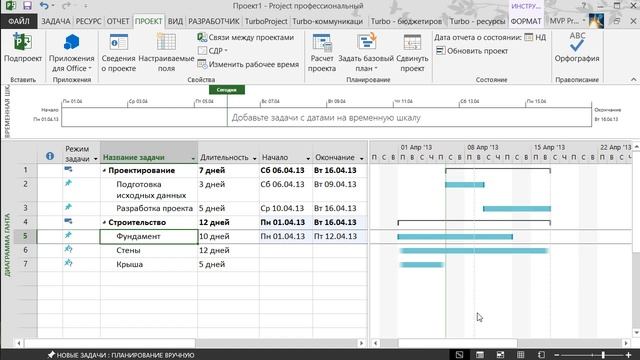The width and height of the screenshot is (640, 360).
Task: Click the task mode icon for Проектирование
Action: click(68, 169)
